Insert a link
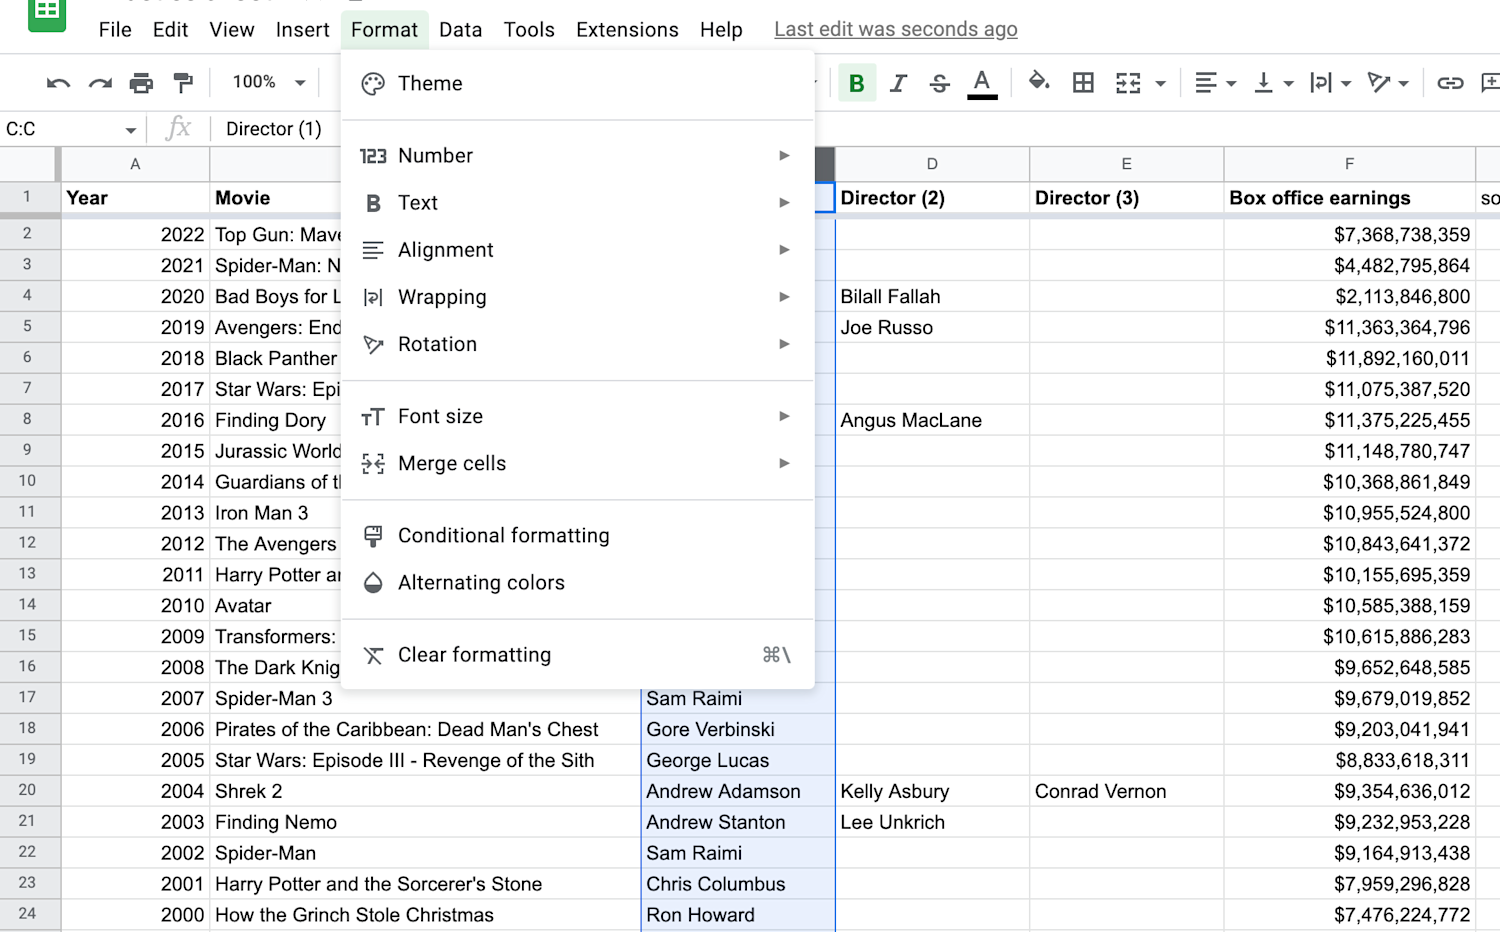1500x932 pixels. [x=1450, y=83]
